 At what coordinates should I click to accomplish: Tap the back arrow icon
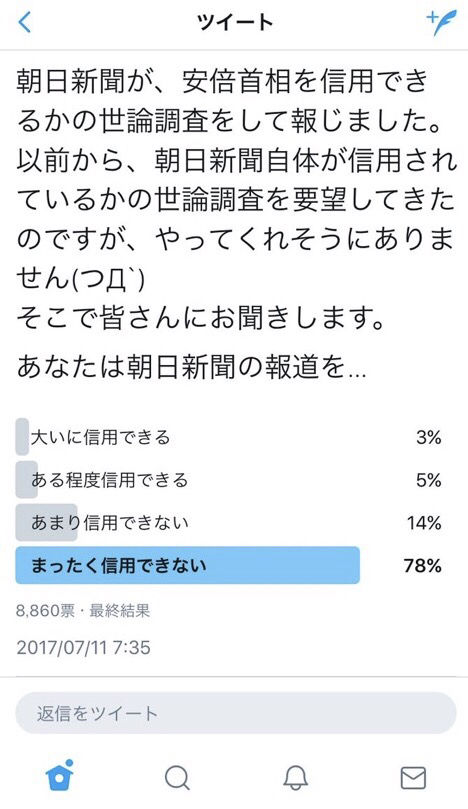click(x=24, y=23)
